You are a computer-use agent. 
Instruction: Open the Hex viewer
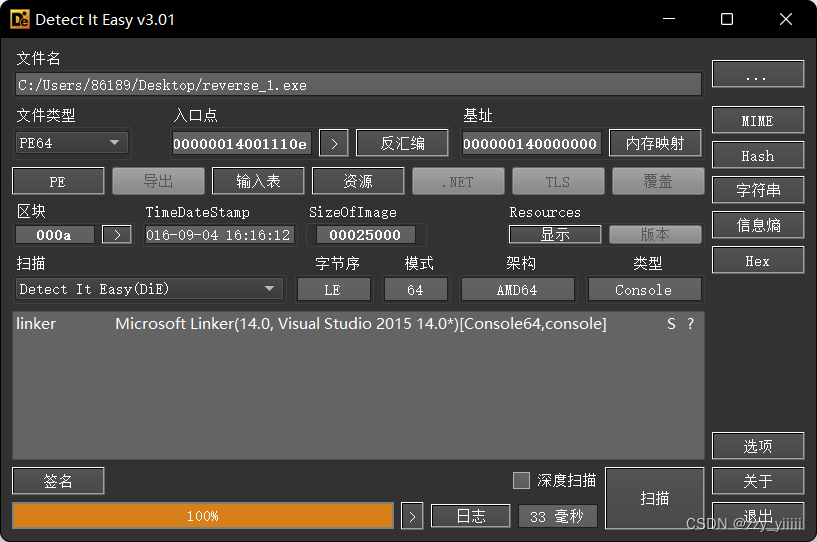(758, 260)
